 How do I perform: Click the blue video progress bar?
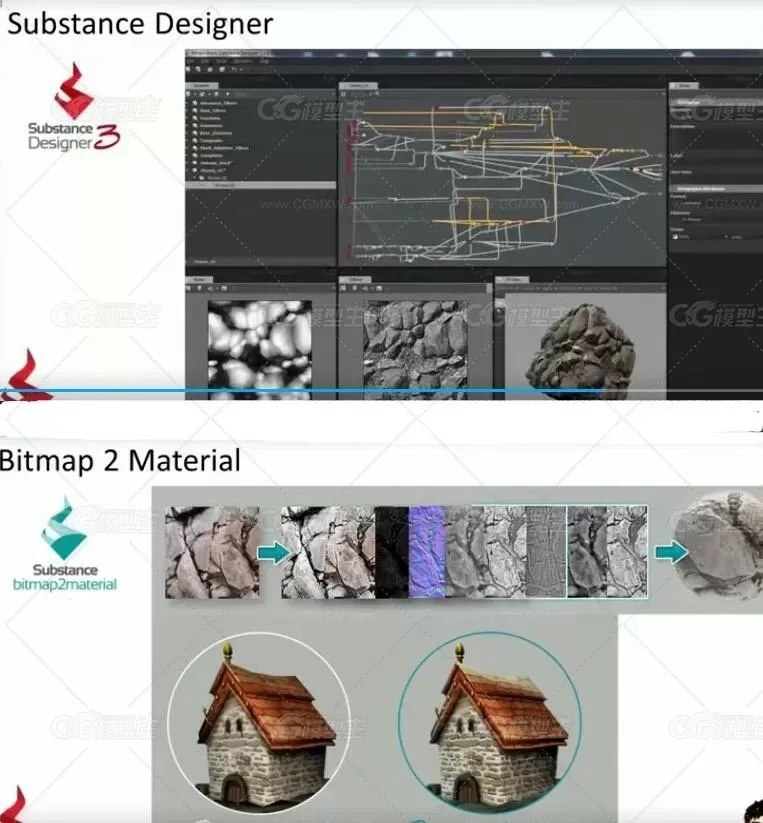[x=382, y=391]
